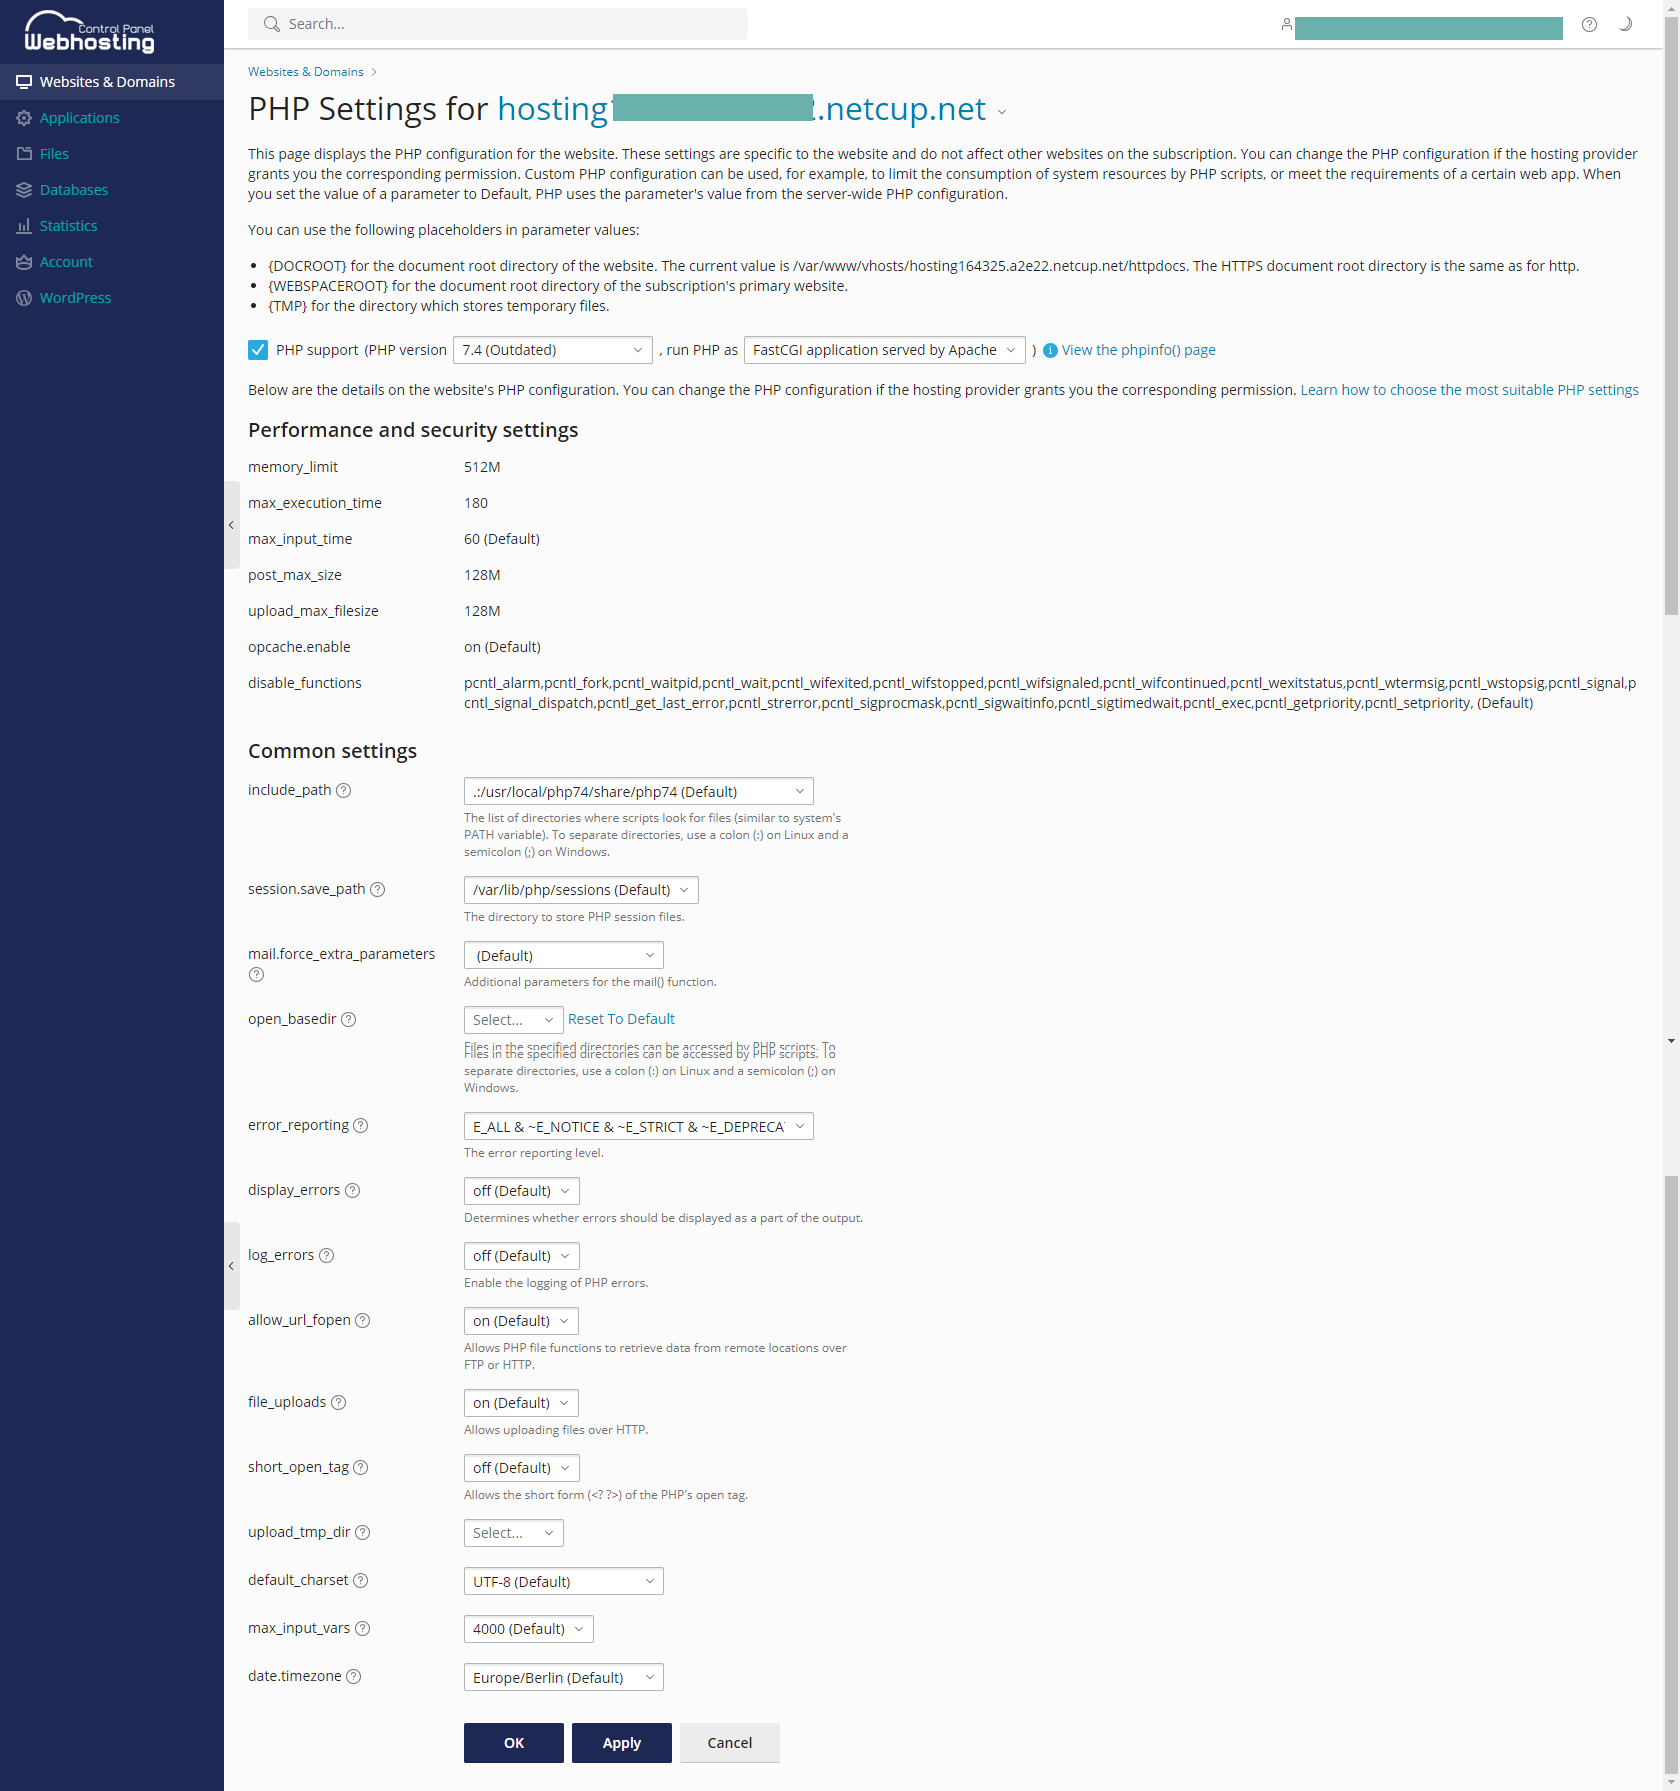
Task: Click the Webhosting Control Panel logo
Action: 90,32
